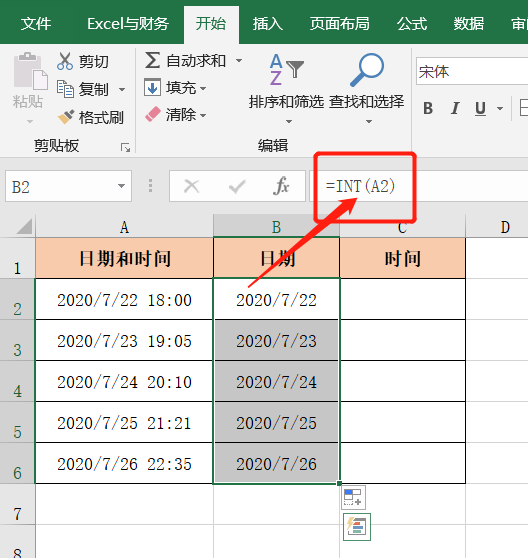528x558 pixels.
Task: Click the Copy icon
Action: (x=65, y=89)
